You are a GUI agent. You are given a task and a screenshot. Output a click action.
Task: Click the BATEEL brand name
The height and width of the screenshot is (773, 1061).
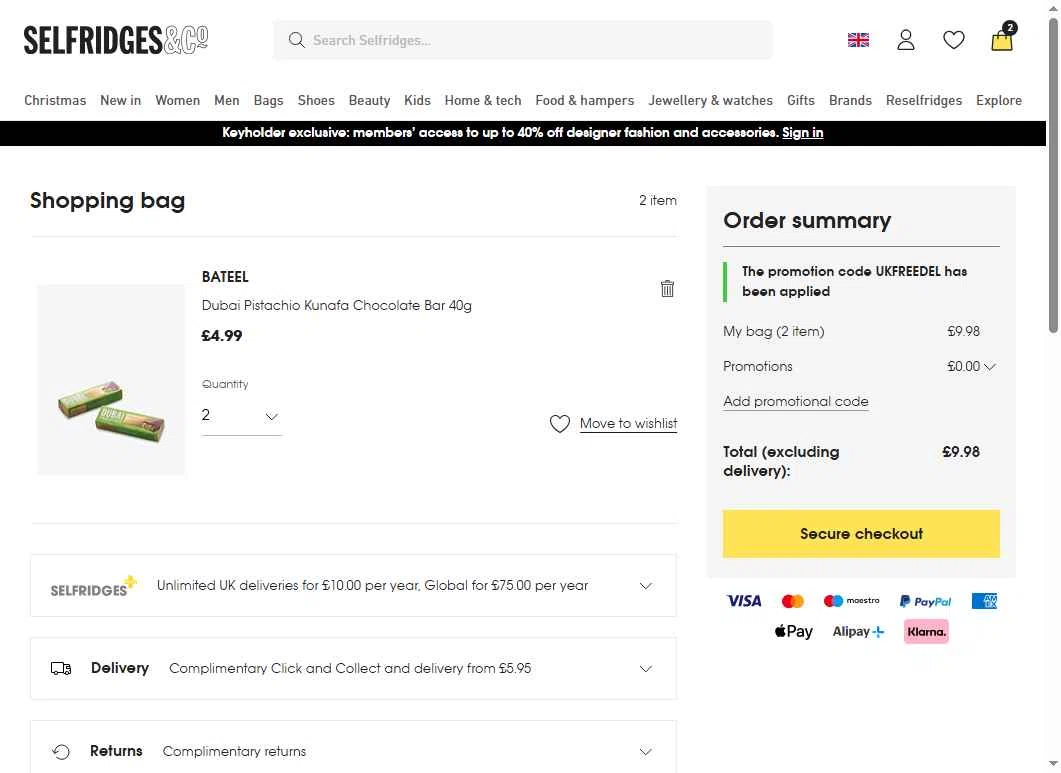pyautogui.click(x=225, y=277)
